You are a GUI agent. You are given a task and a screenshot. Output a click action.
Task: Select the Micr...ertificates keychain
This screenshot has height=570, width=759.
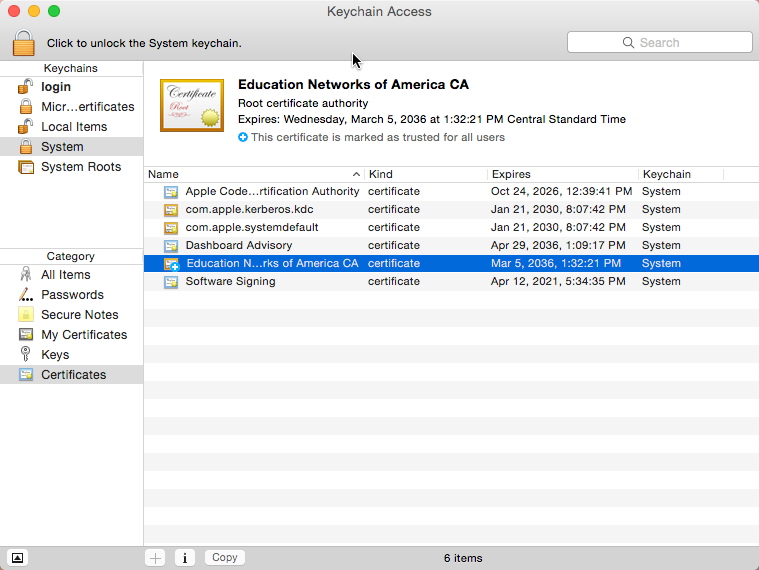point(88,106)
